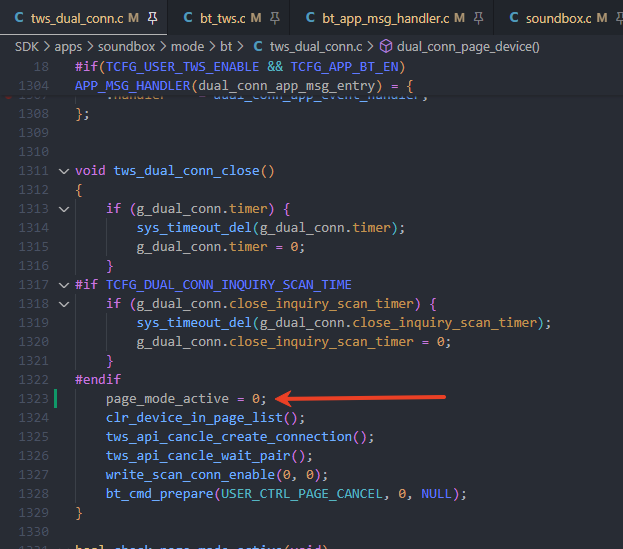The width and height of the screenshot is (623, 549).
Task: Select tws_dual_conn.c in the breadcrumb
Action: (x=316, y=46)
